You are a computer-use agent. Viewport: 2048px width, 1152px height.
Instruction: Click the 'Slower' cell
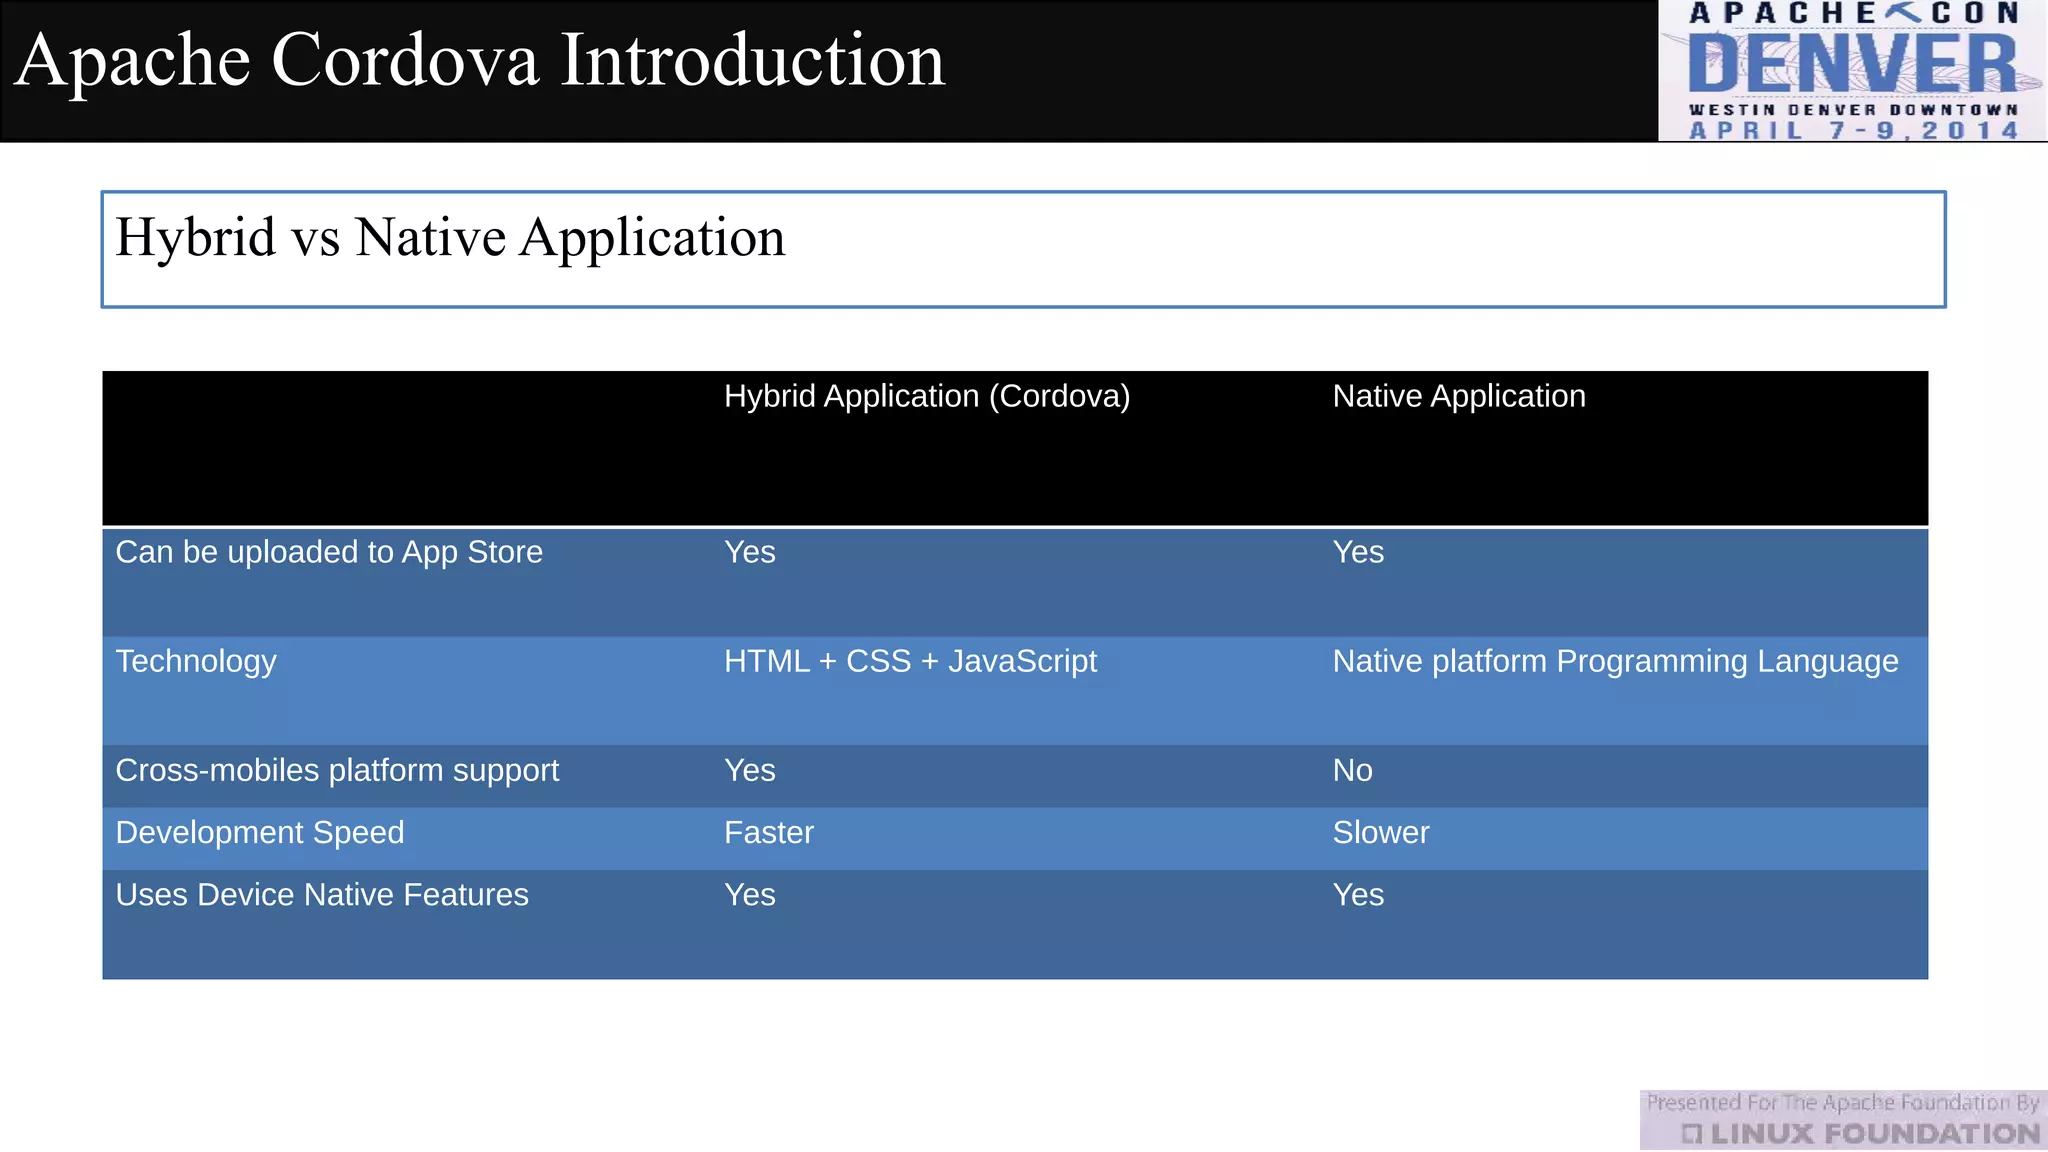(x=1381, y=833)
